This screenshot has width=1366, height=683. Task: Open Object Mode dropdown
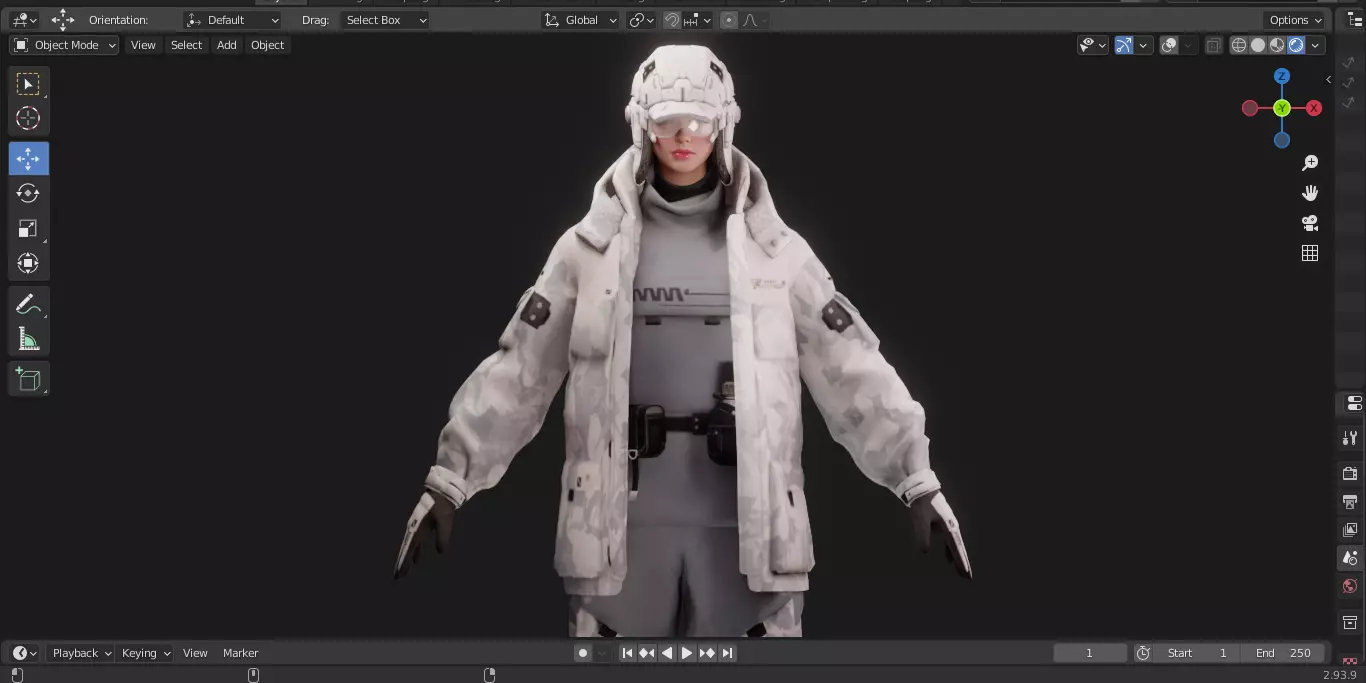64,45
